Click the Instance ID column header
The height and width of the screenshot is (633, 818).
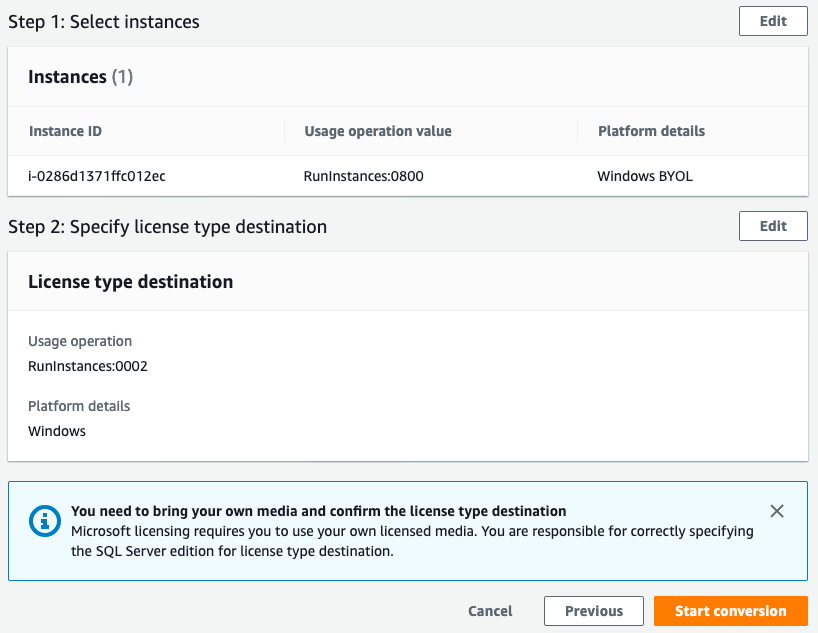click(65, 131)
